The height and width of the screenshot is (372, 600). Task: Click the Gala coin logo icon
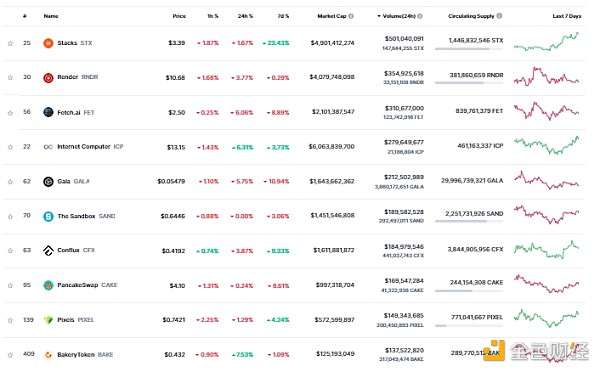[48, 181]
